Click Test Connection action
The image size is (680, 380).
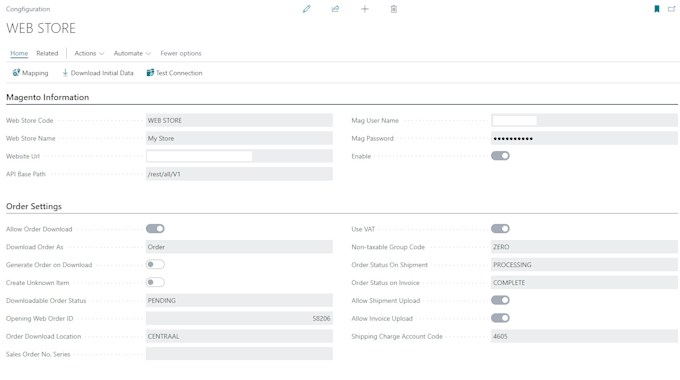point(174,73)
